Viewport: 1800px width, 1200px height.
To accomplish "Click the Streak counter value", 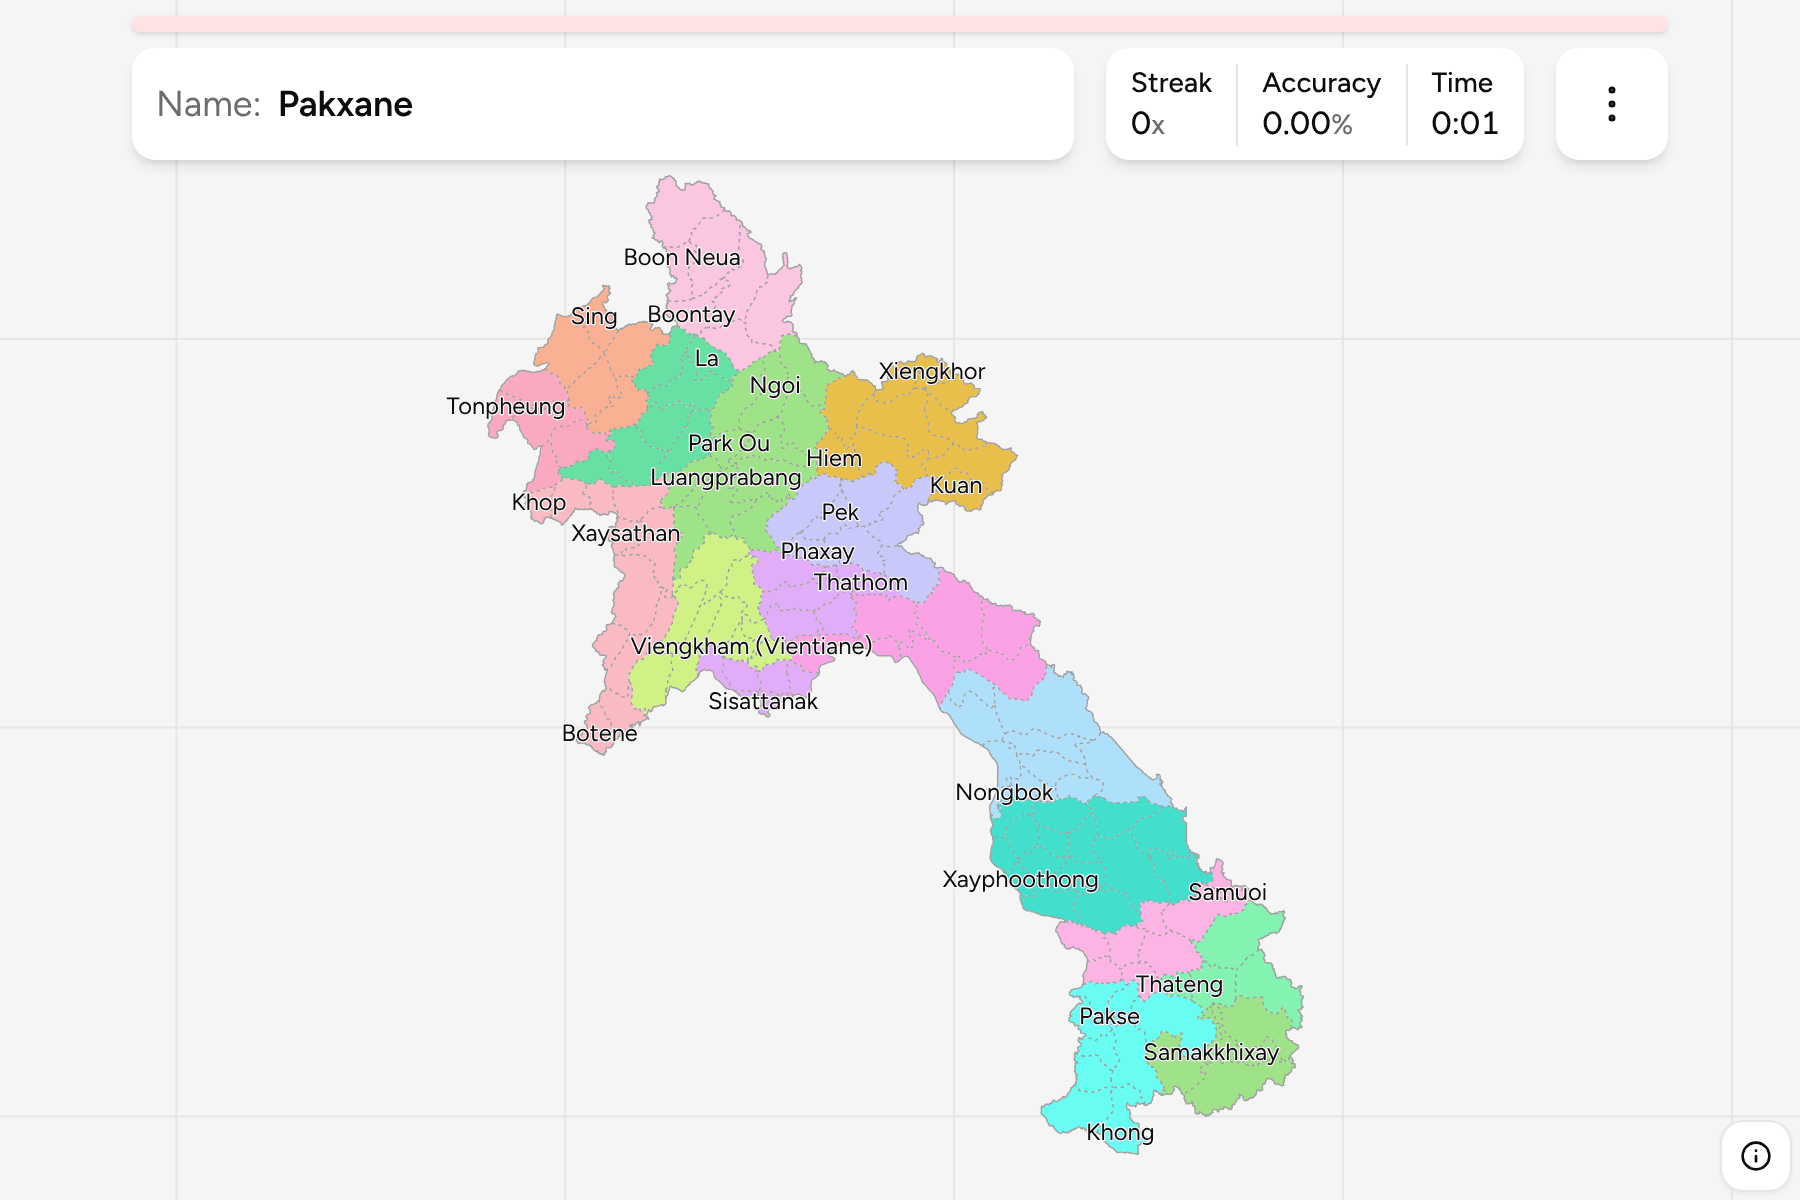I will click(1148, 124).
